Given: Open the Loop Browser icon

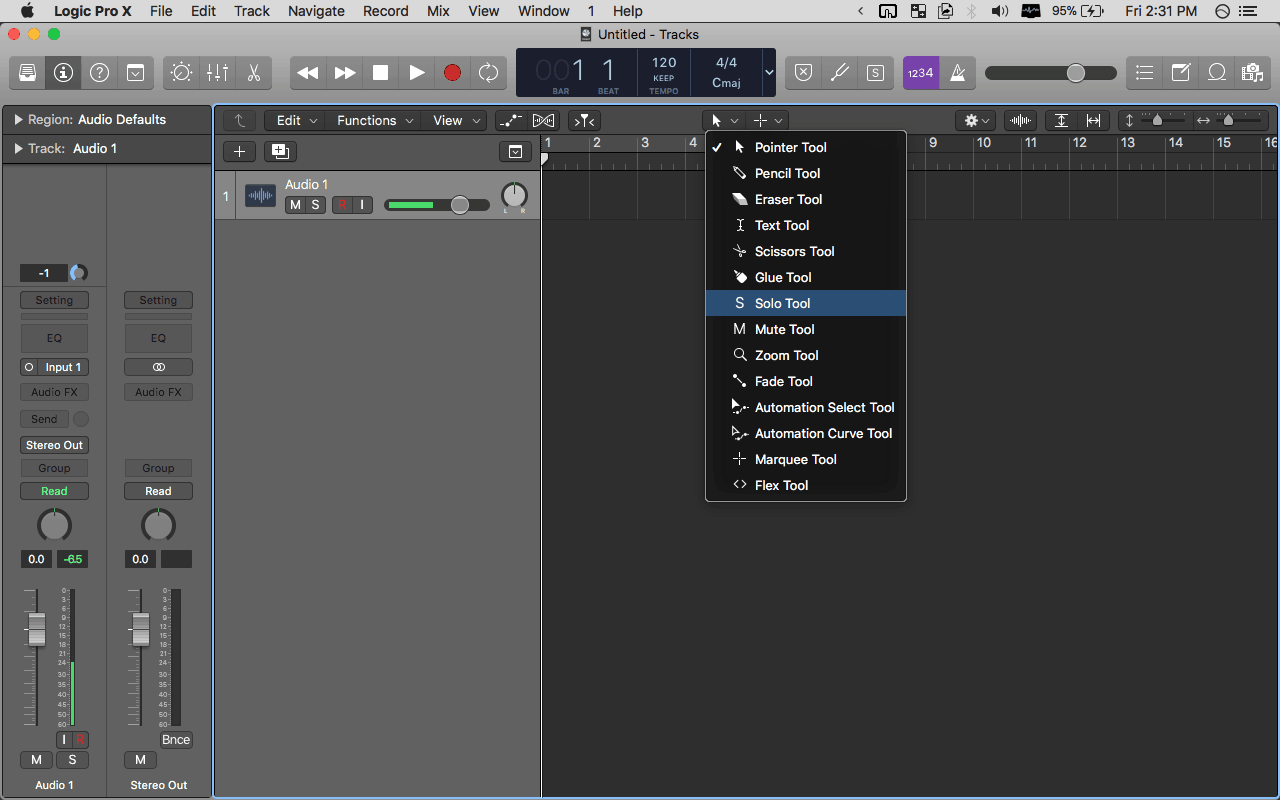Looking at the screenshot, I should pyautogui.click(x=1217, y=73).
